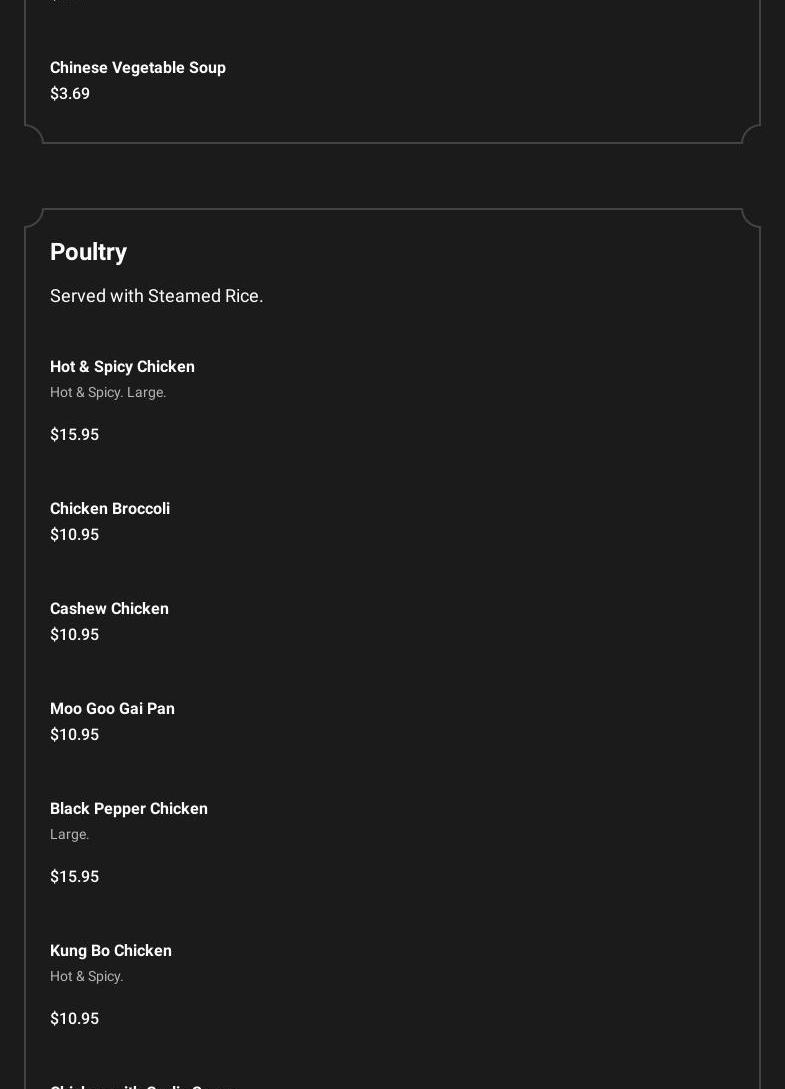
Task: Click the Kung Bo Chicken $10.95 price
Action: click(74, 1018)
